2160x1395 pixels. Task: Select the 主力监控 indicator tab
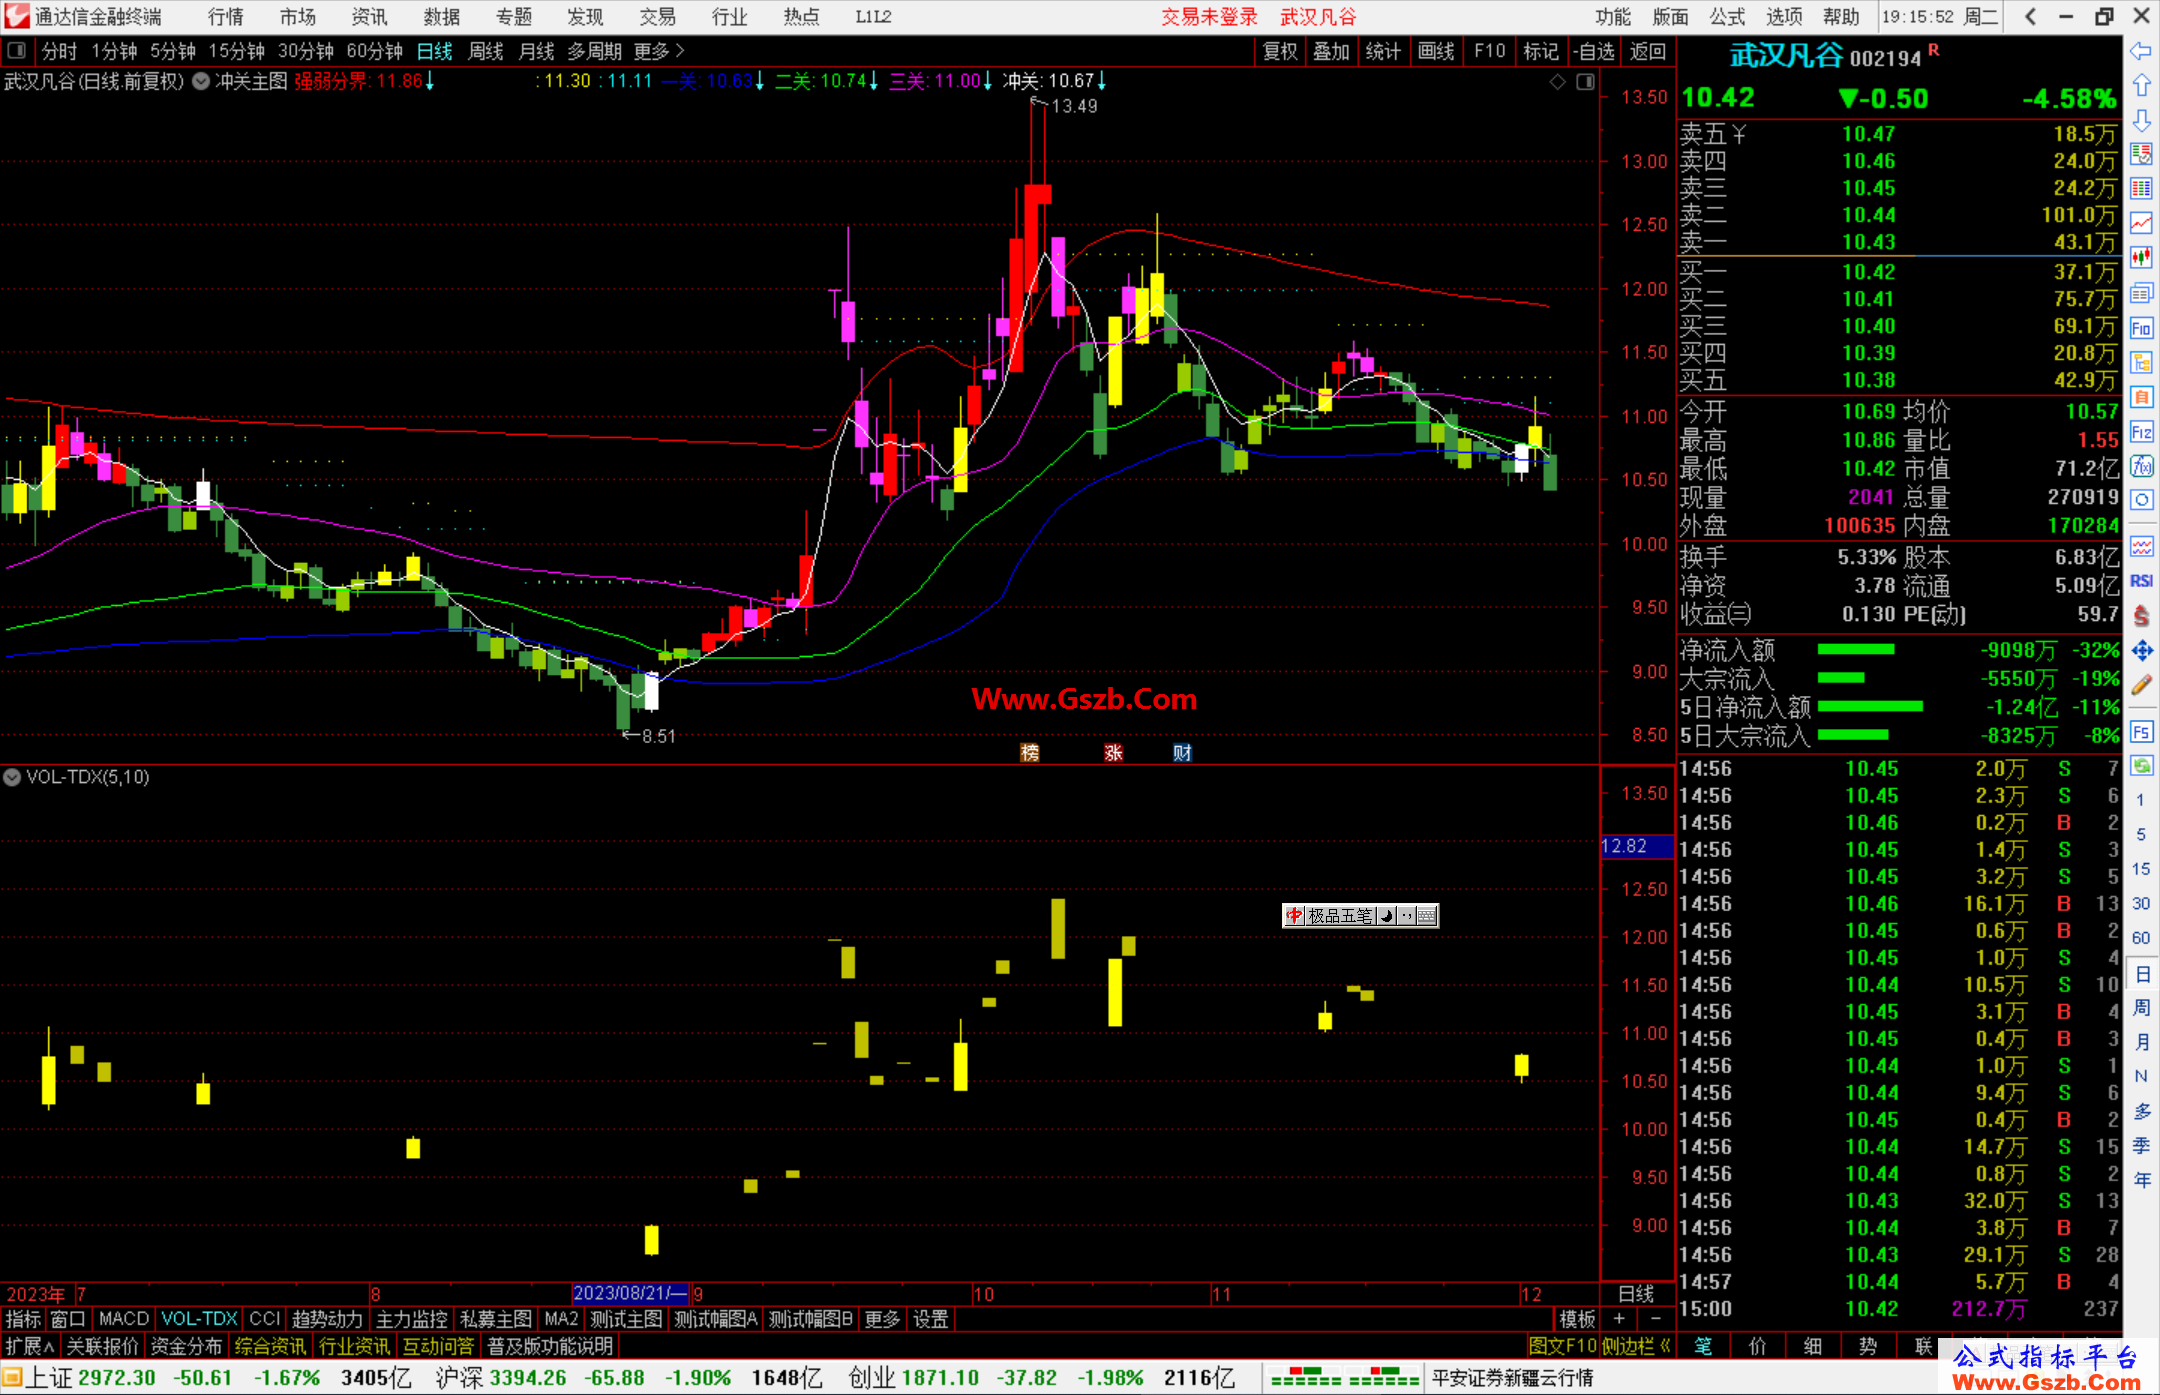(x=411, y=1319)
